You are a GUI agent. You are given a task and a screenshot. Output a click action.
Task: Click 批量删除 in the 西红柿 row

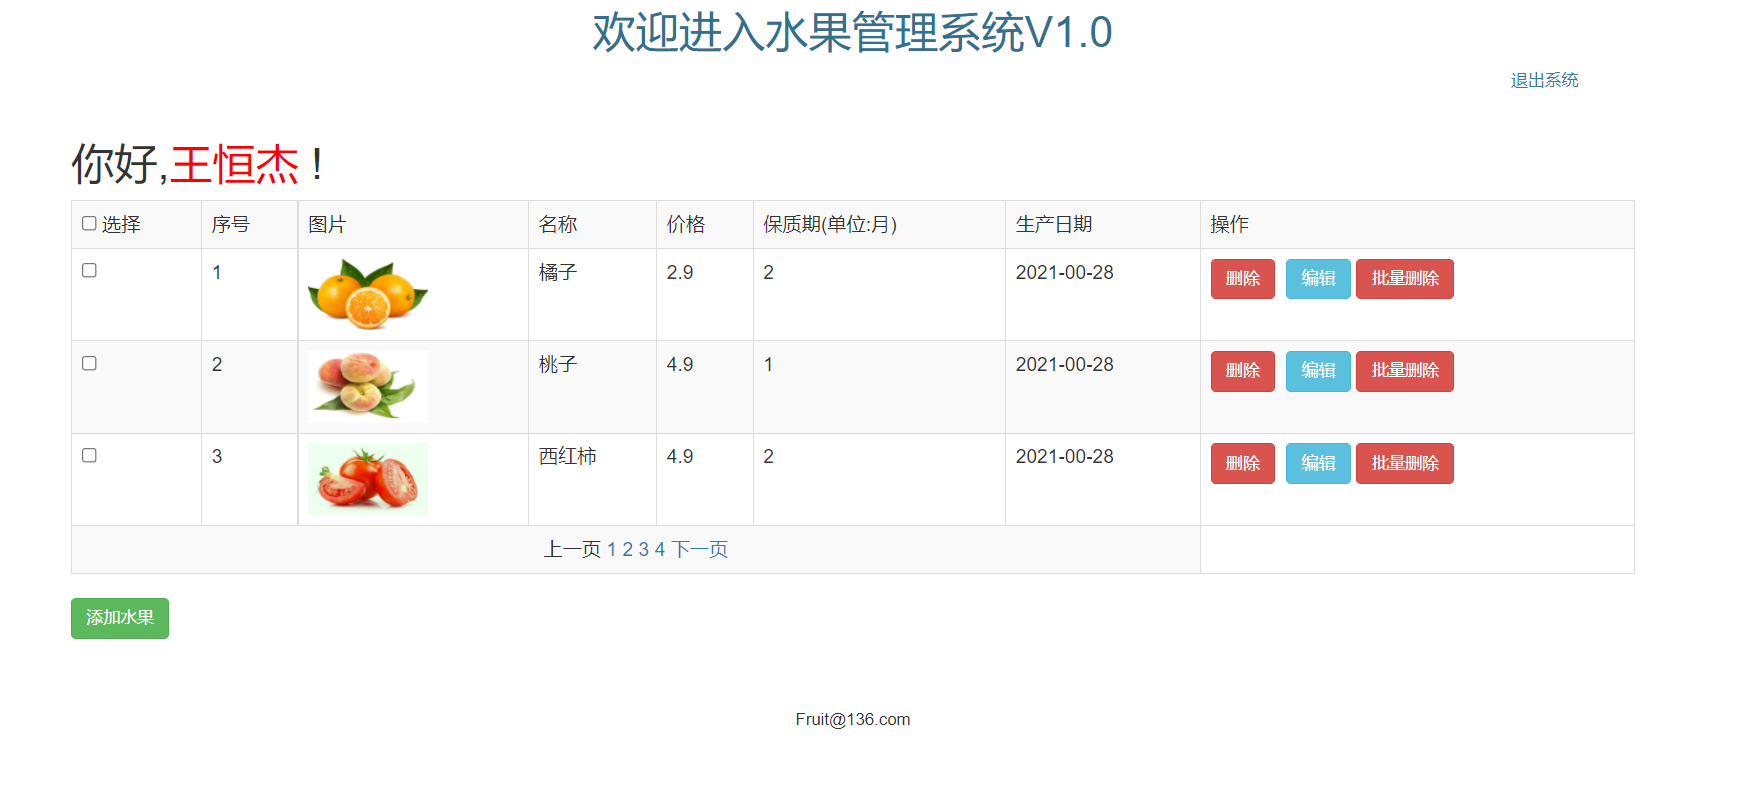pos(1405,463)
